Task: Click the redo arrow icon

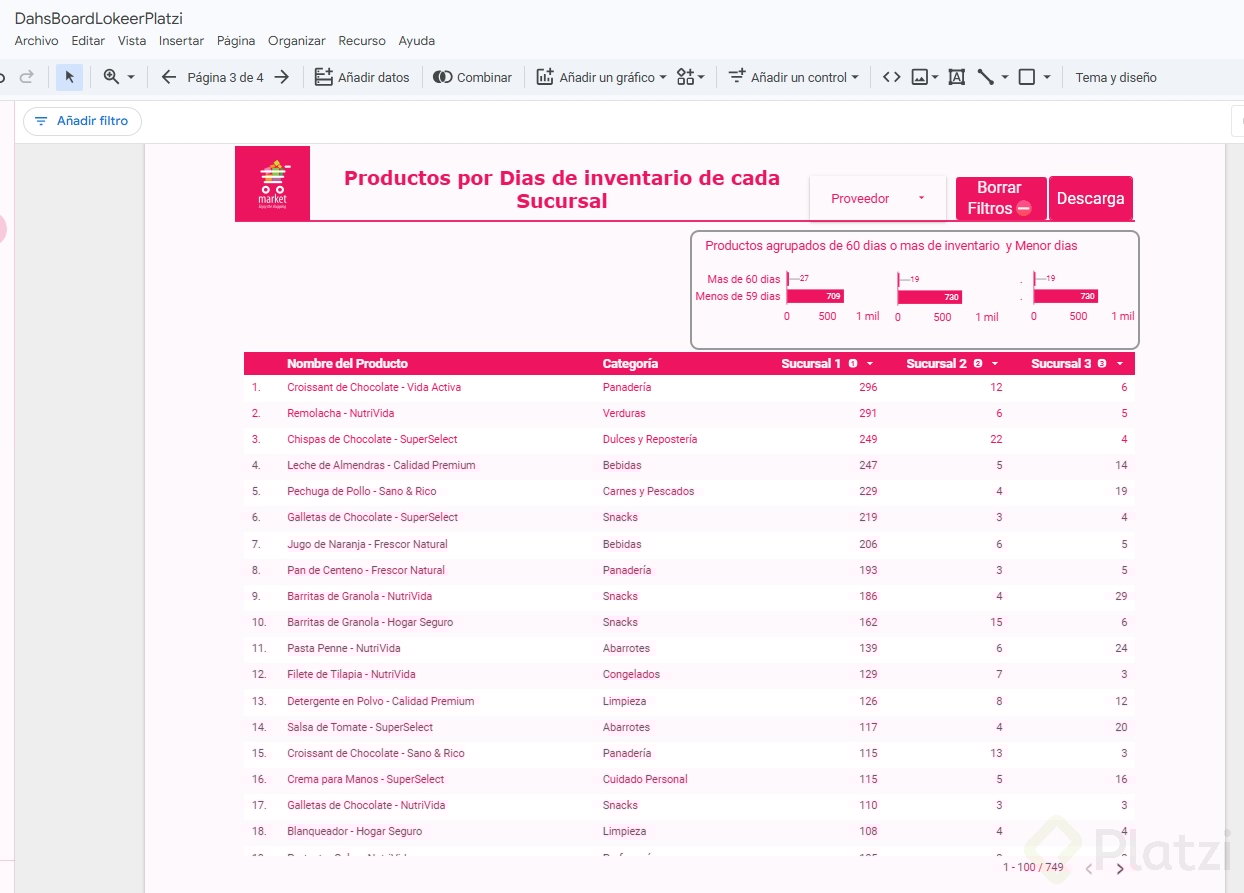Action: pyautogui.click(x=27, y=77)
